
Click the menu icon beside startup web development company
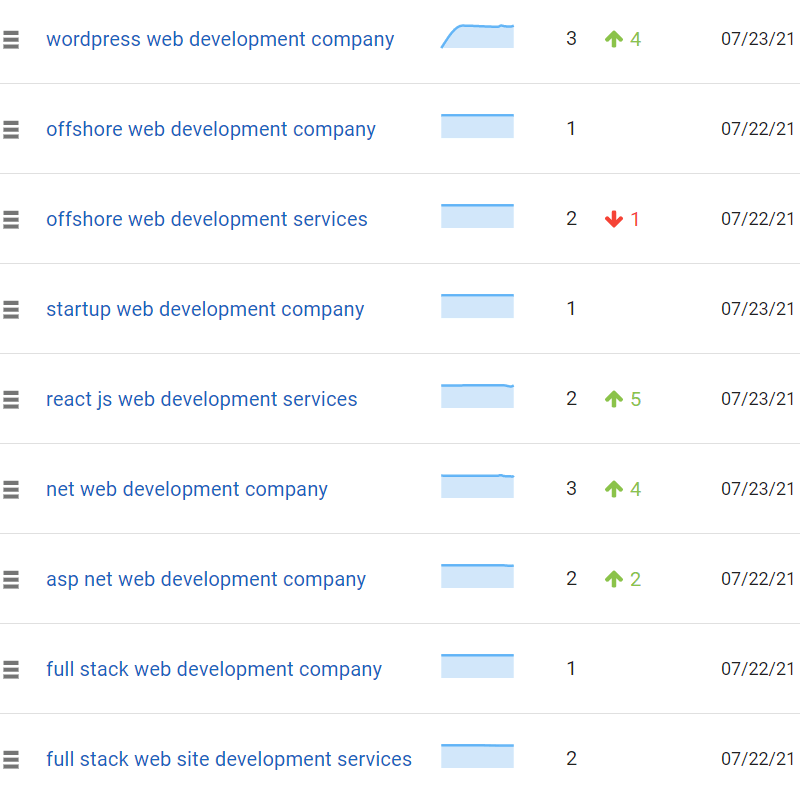tap(11, 309)
